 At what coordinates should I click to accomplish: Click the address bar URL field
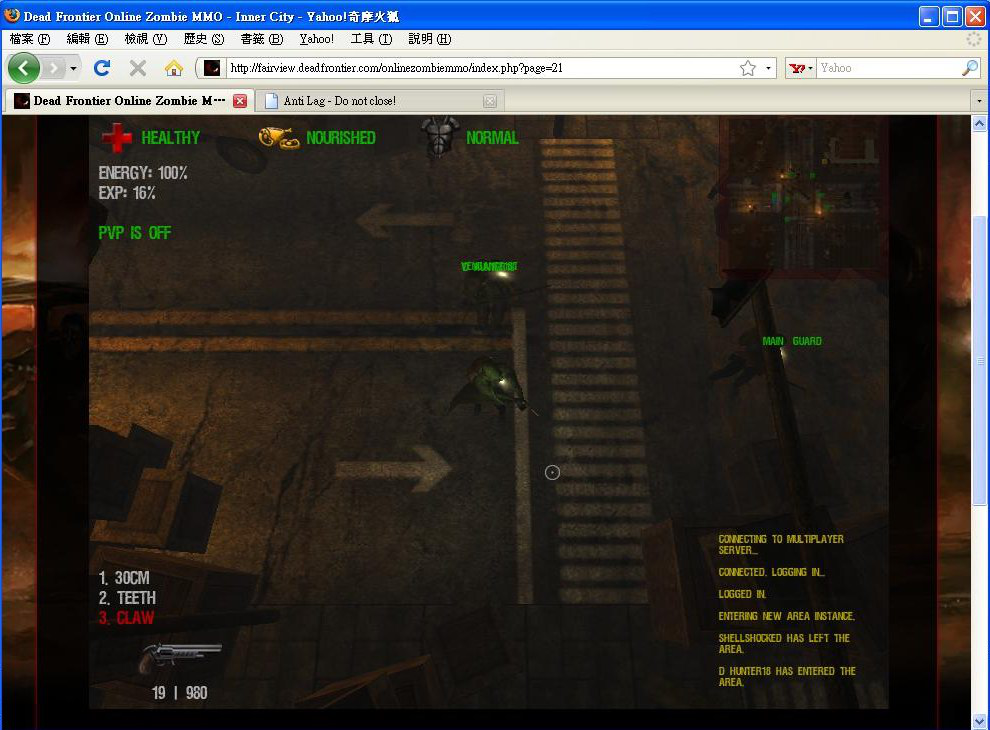[x=480, y=68]
